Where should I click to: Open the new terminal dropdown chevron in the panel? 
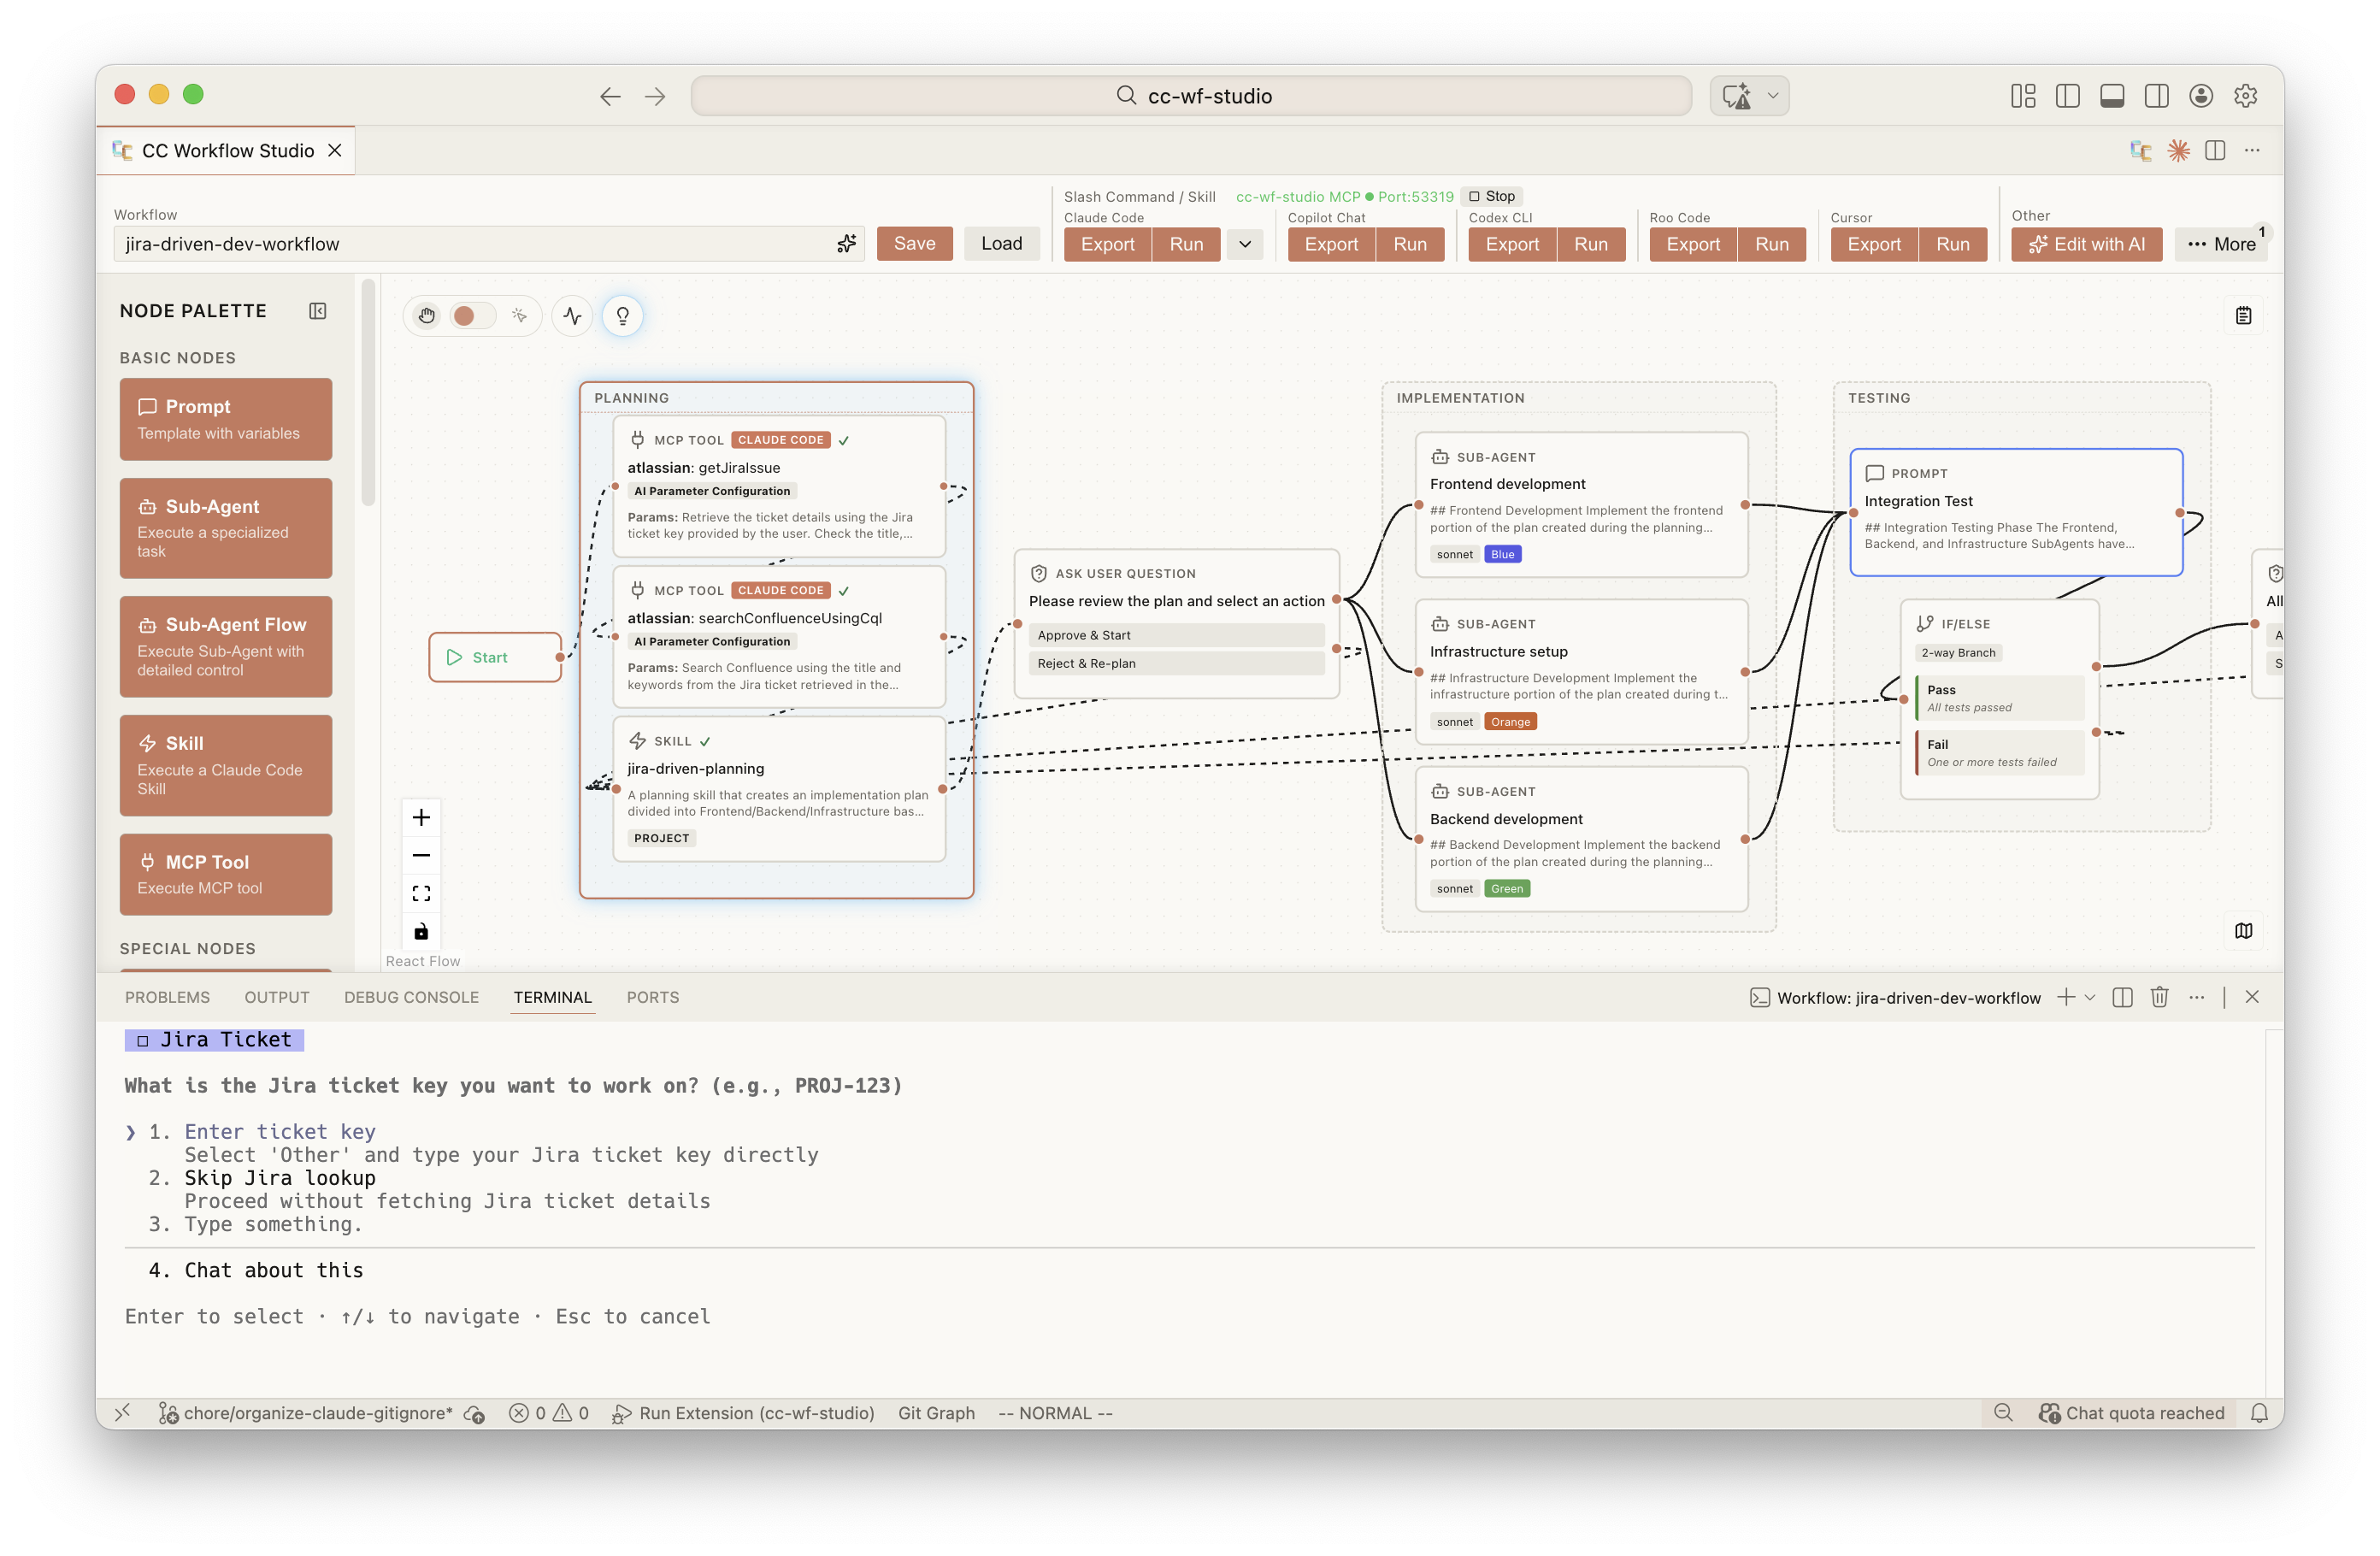click(2089, 997)
